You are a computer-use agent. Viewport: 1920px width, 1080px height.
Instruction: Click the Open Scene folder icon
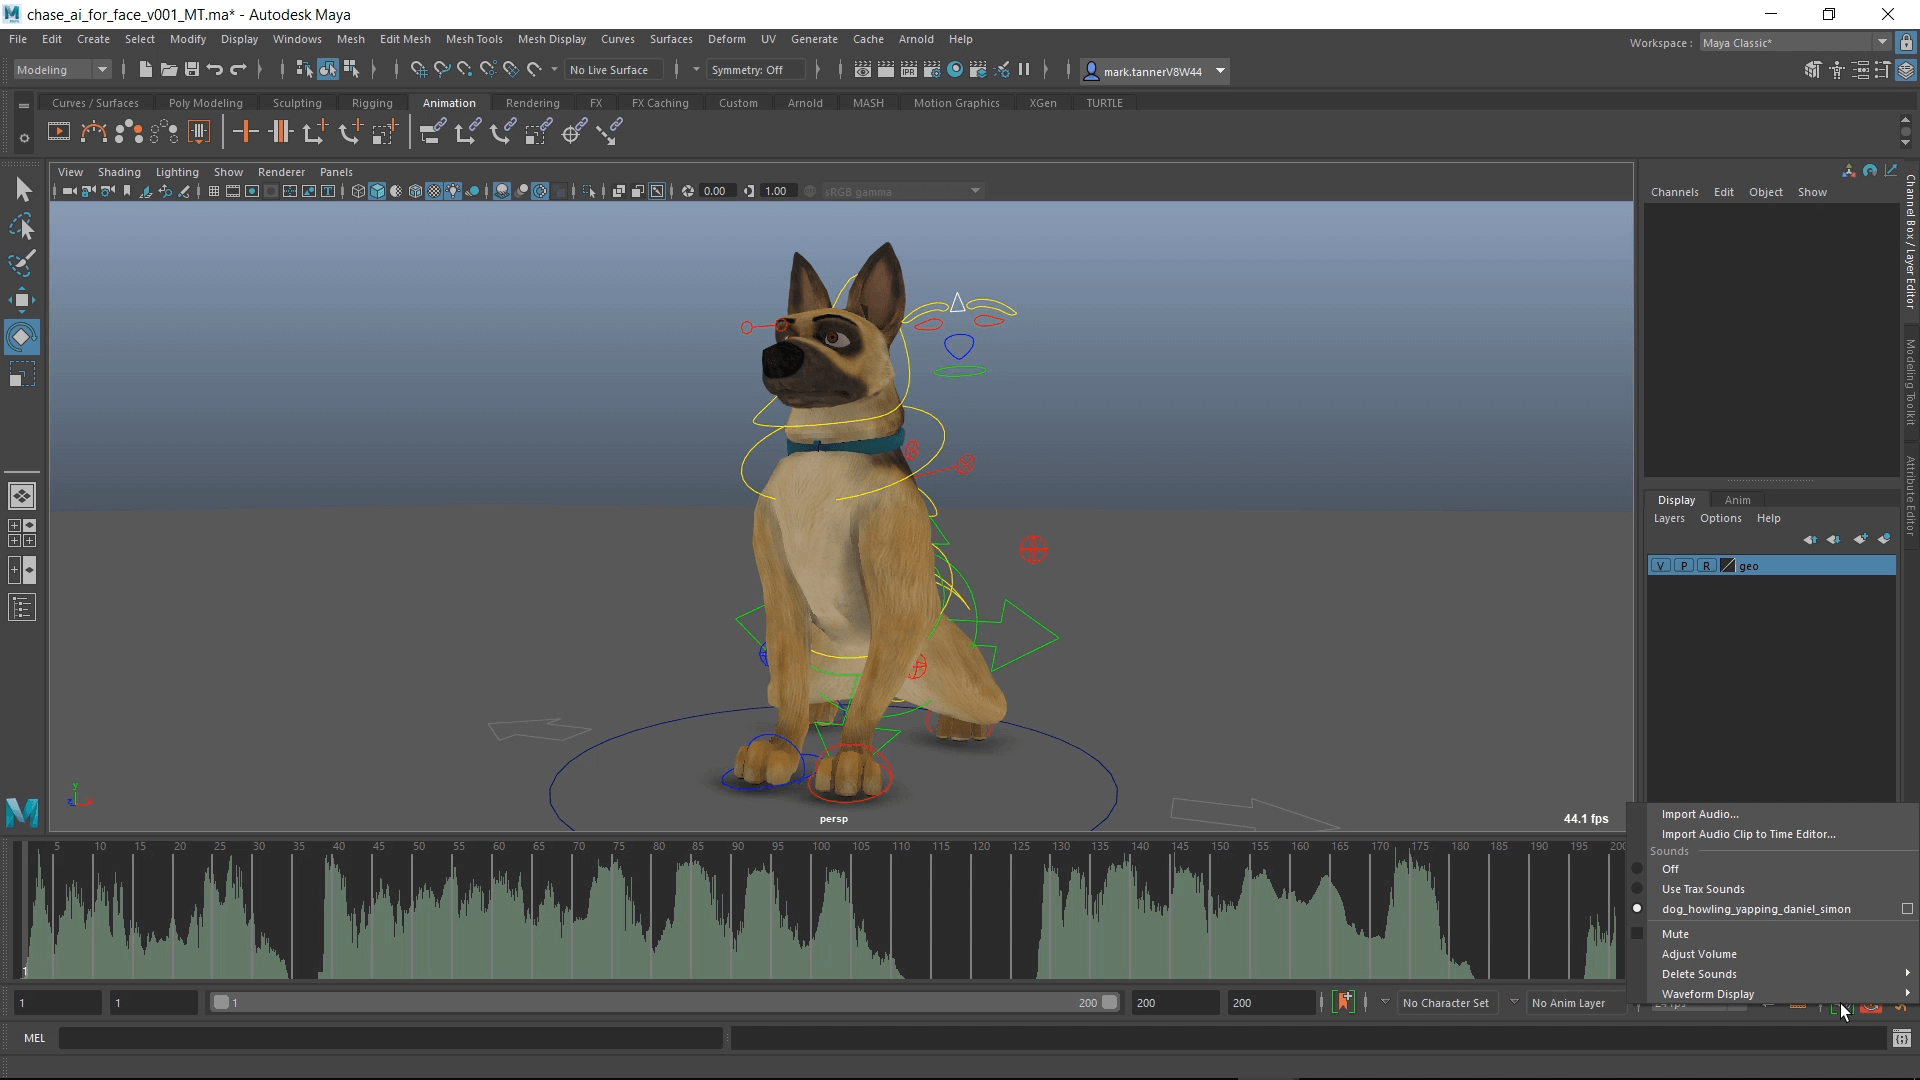click(168, 70)
